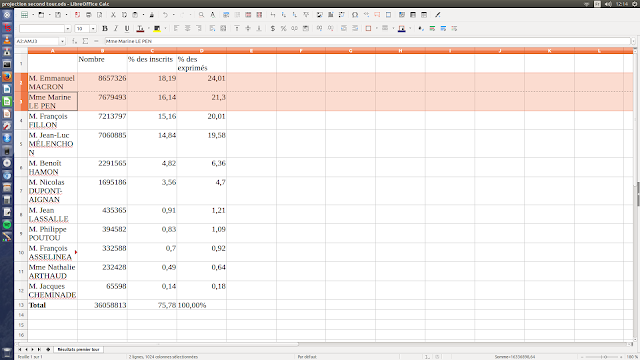This screenshot has height=360, width=640.
Task: Open the font name dropdown
Action: click(68, 29)
